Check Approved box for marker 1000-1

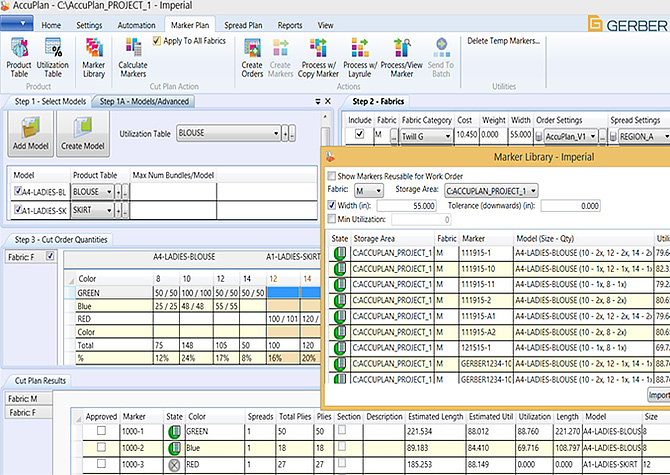click(x=101, y=431)
